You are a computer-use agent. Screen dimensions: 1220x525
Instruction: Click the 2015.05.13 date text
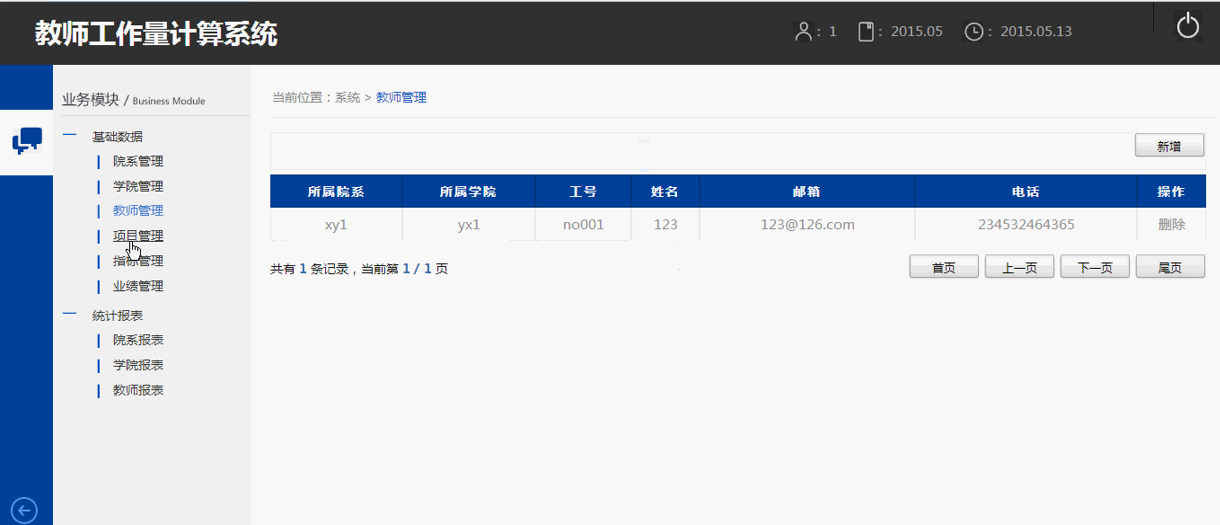pyautogui.click(x=1036, y=31)
